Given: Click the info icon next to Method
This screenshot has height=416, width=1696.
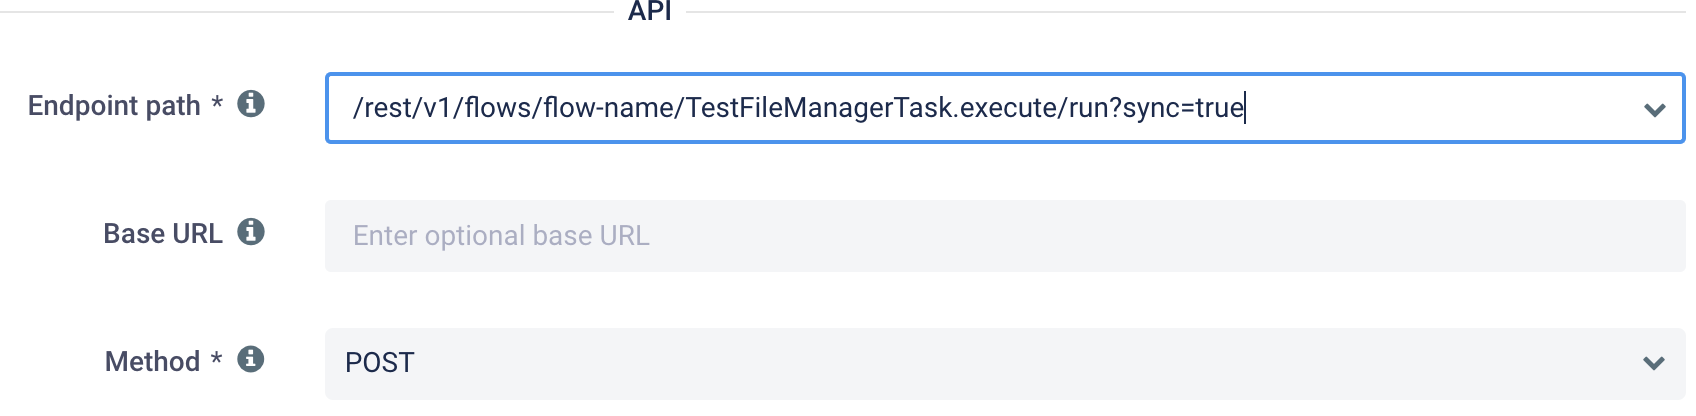Looking at the screenshot, I should pos(251,359).
